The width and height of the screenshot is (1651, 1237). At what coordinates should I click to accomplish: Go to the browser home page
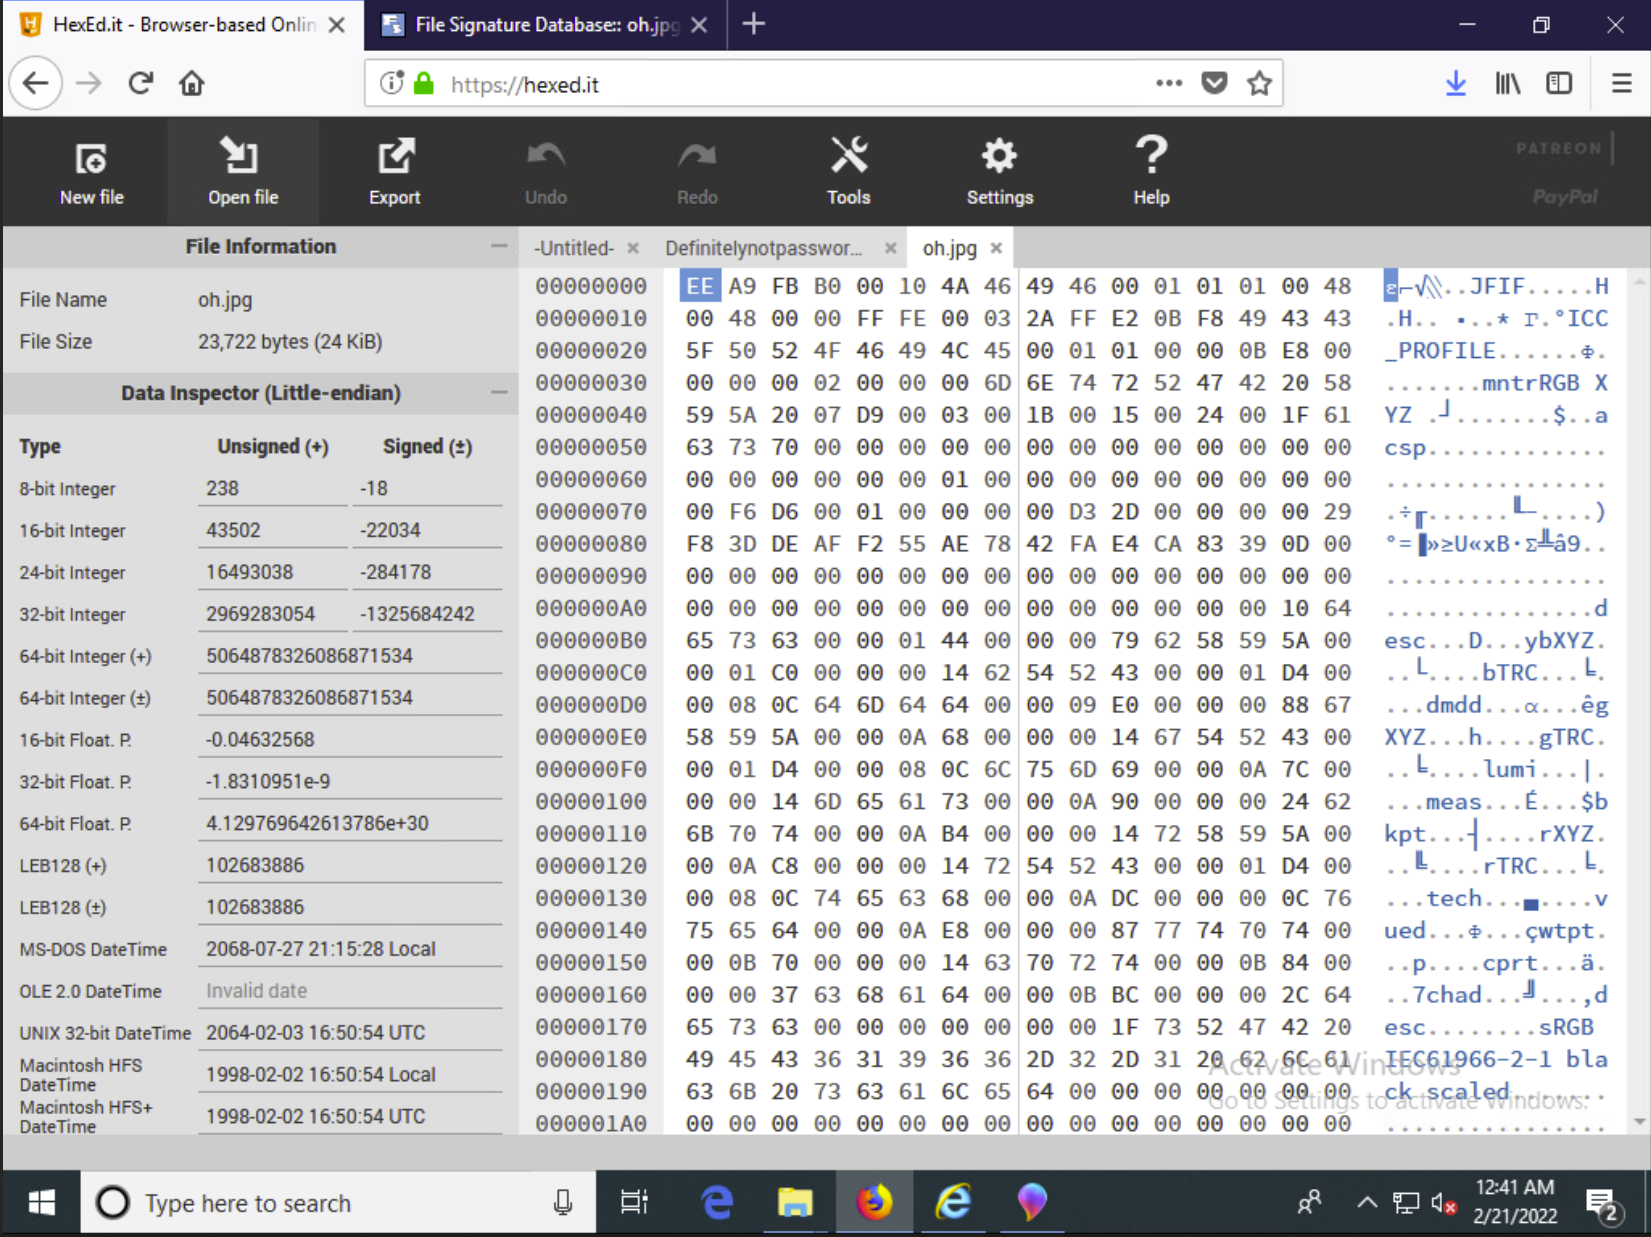click(192, 83)
